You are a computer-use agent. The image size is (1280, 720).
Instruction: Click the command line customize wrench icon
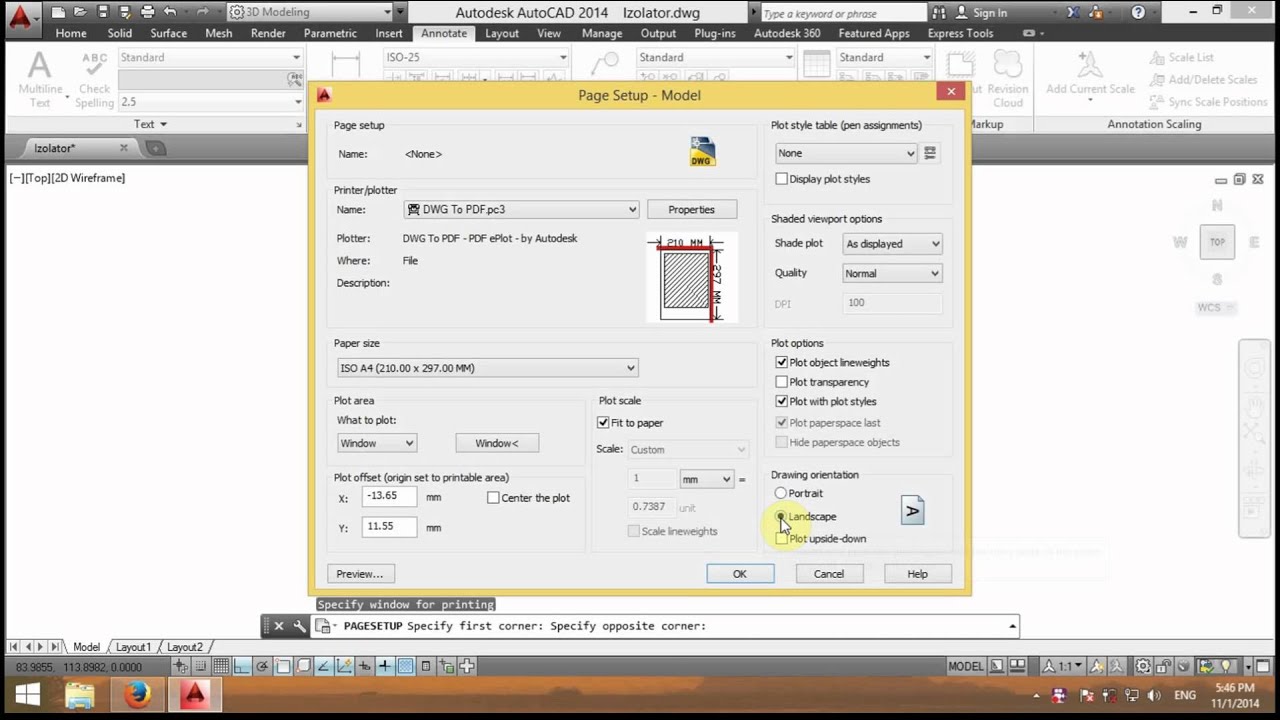(x=299, y=626)
